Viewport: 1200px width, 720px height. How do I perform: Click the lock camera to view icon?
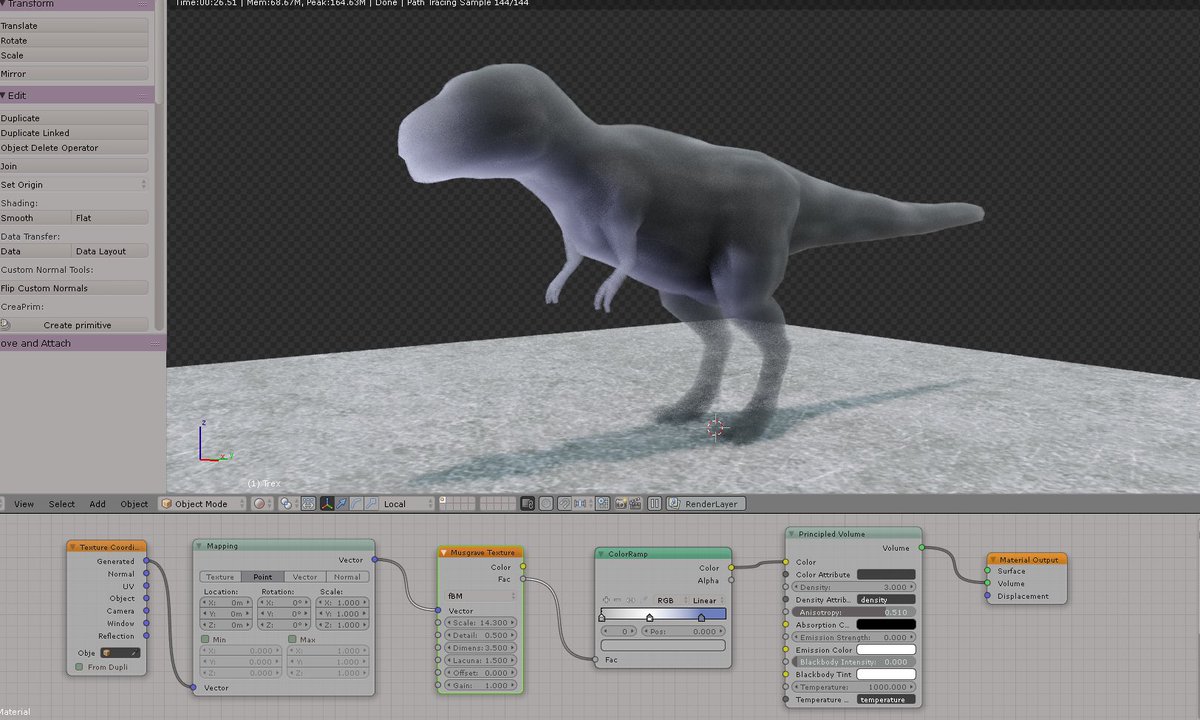[x=527, y=504]
